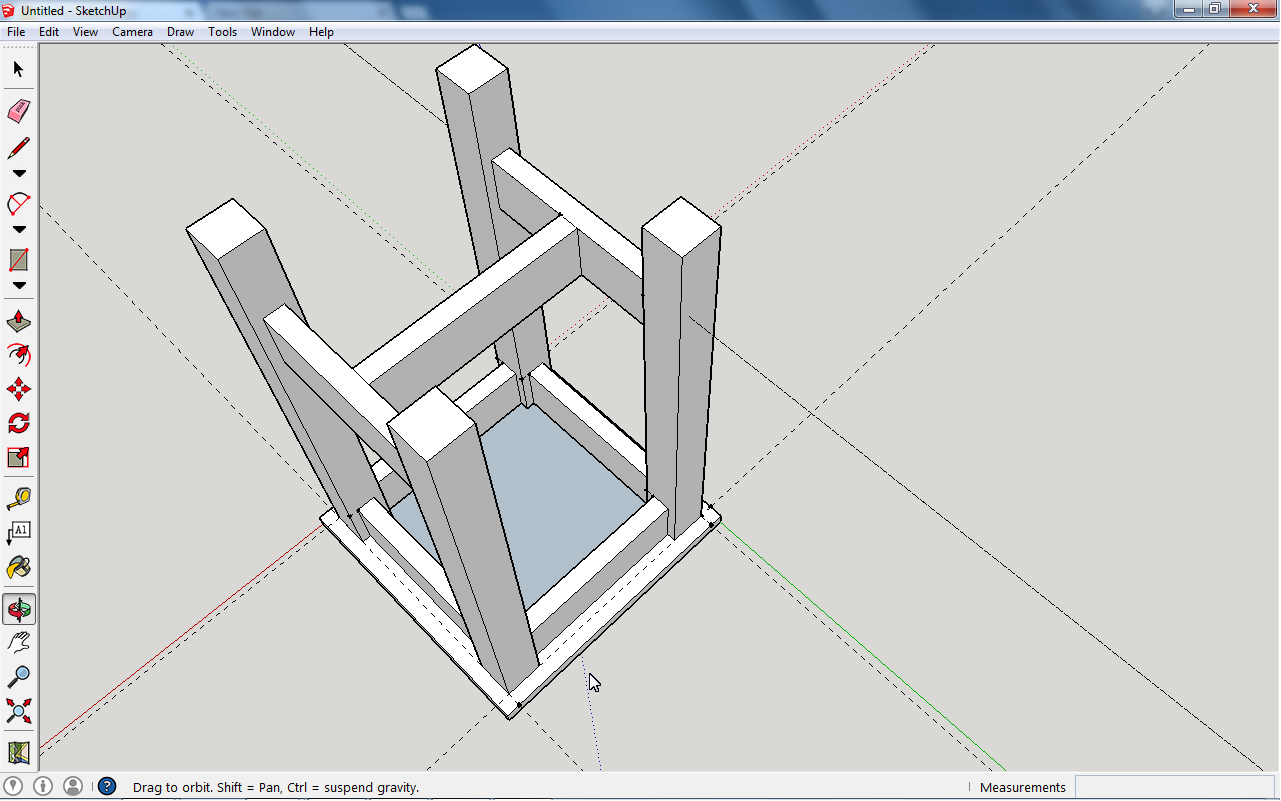Expand the Line tool variants dropdown
Screen dimensions: 1281x801
point(17,172)
